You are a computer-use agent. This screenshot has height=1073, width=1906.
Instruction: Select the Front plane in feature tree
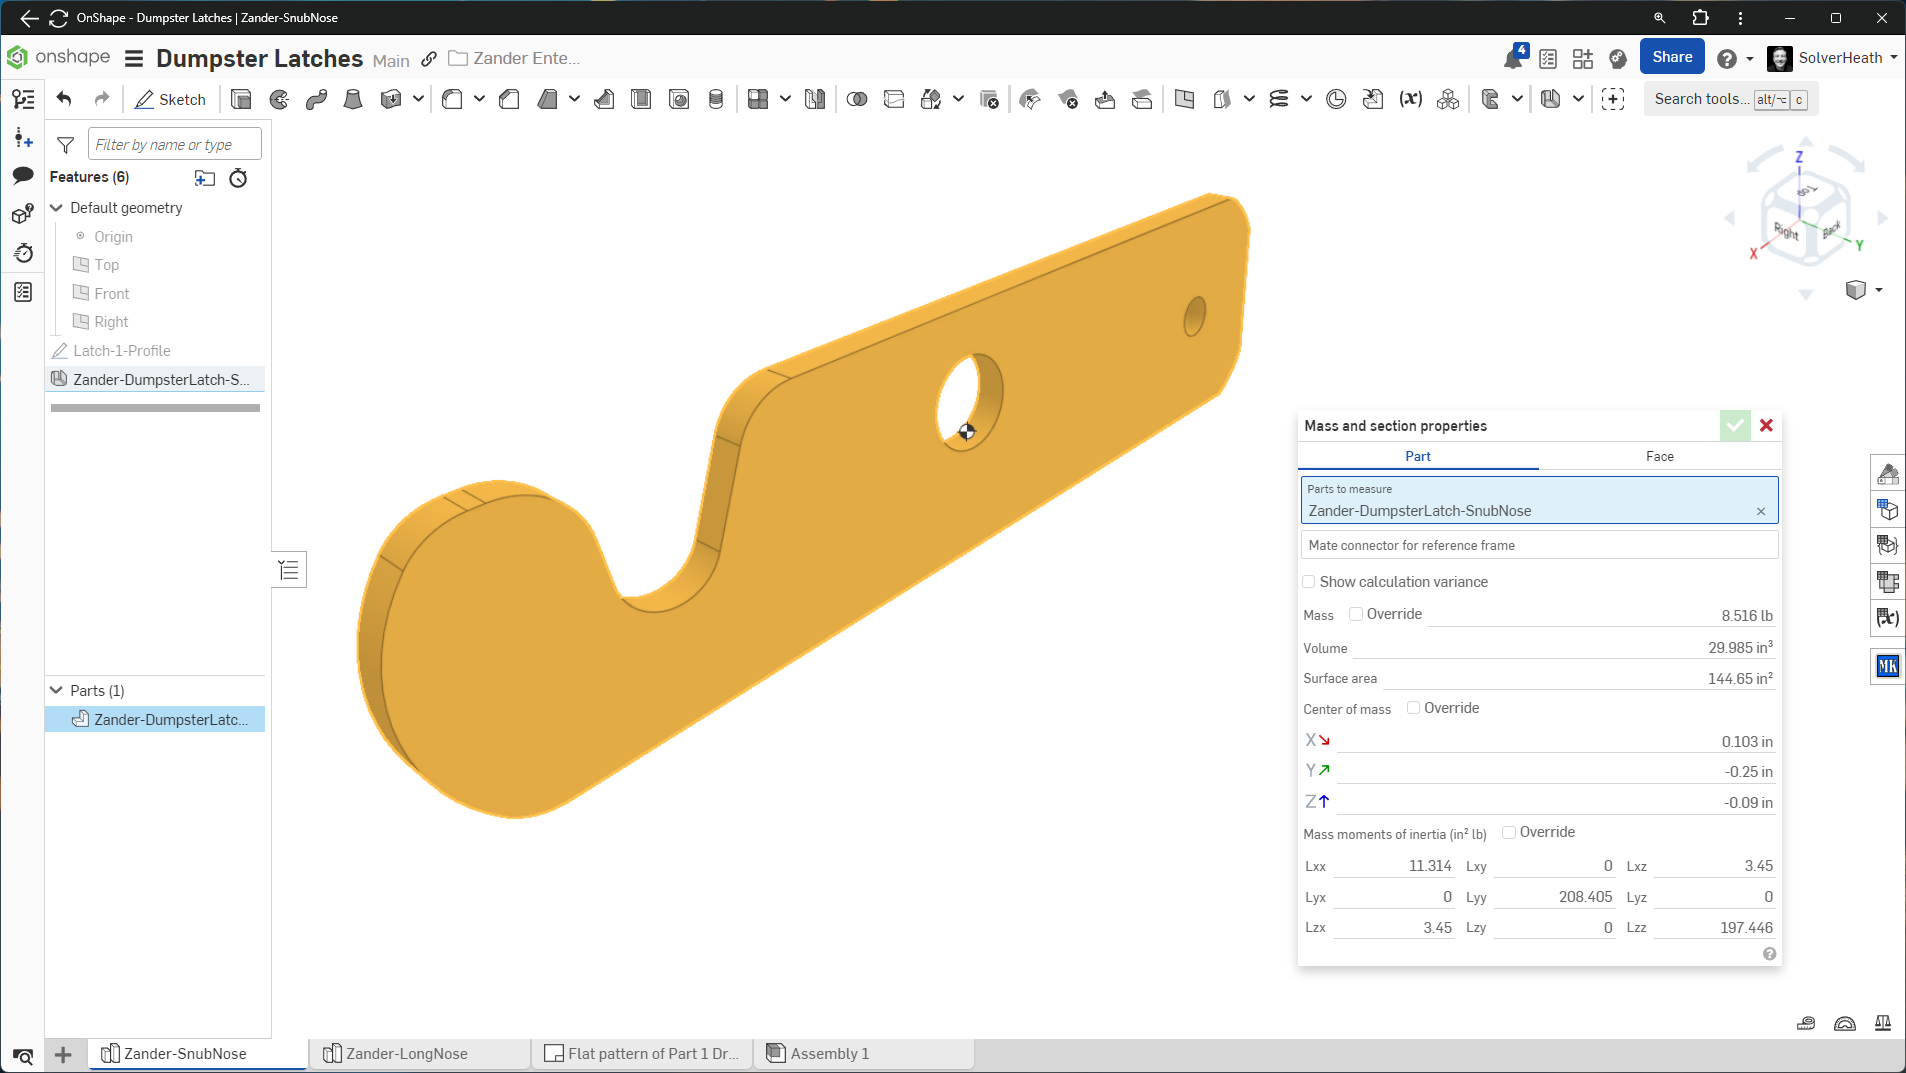[x=112, y=294]
